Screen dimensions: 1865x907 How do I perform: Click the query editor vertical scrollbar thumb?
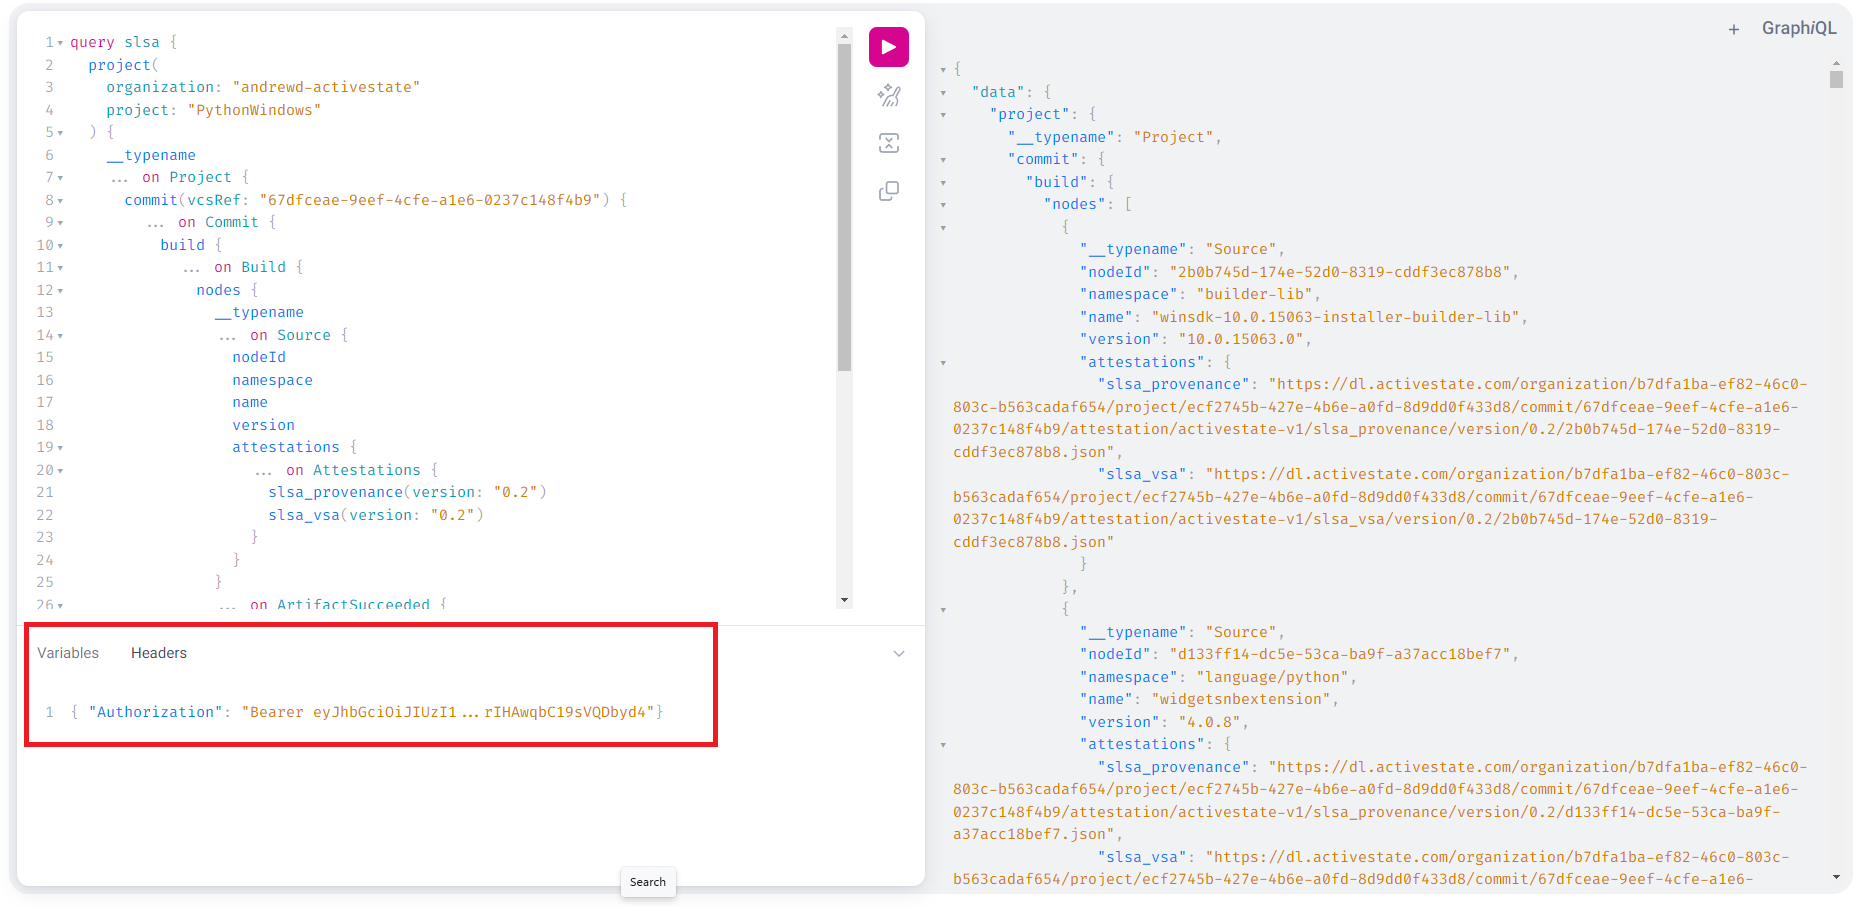(x=844, y=200)
